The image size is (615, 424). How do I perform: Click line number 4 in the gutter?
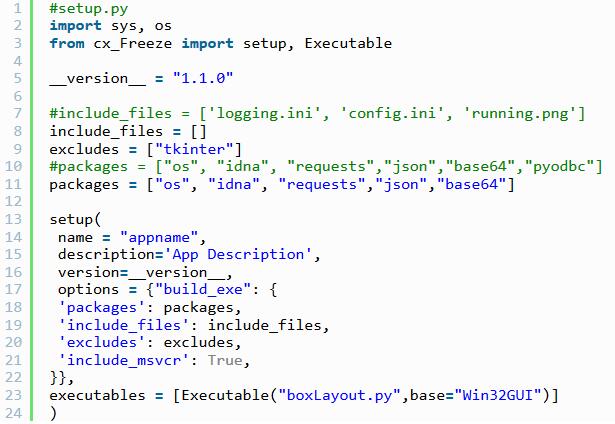pyautogui.click(x=17, y=61)
